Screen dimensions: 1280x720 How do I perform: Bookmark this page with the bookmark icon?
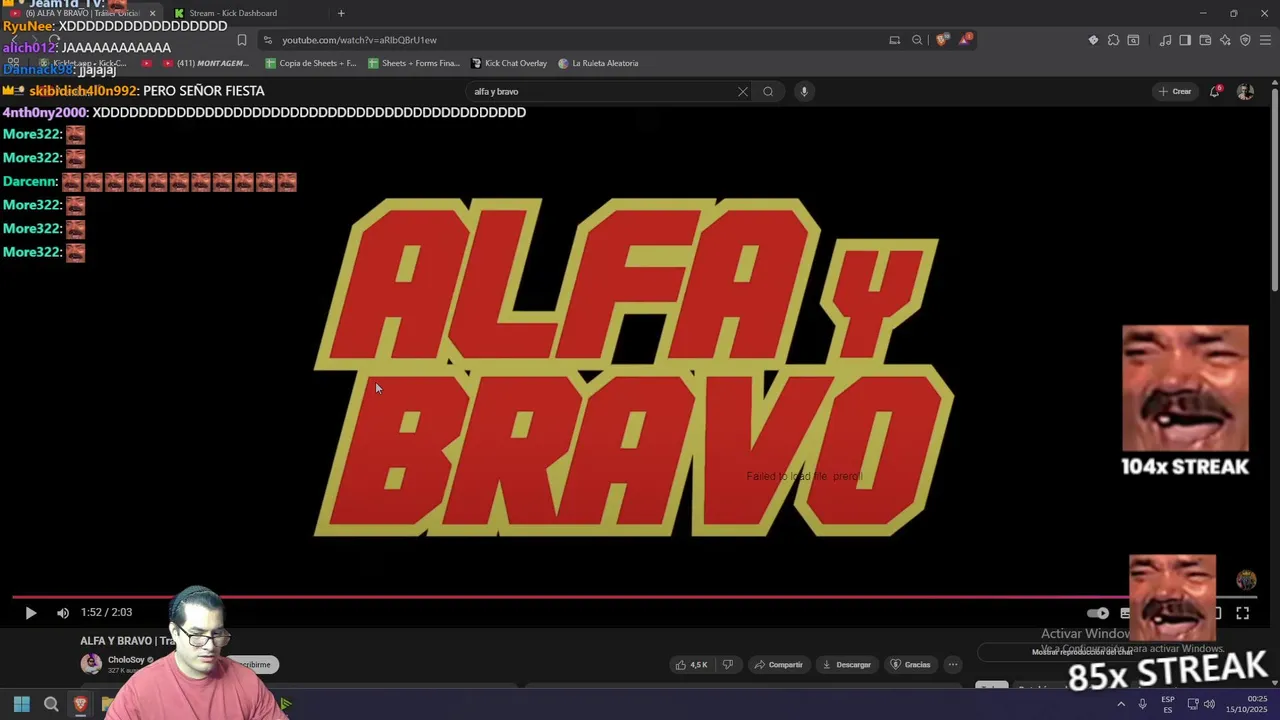click(241, 40)
